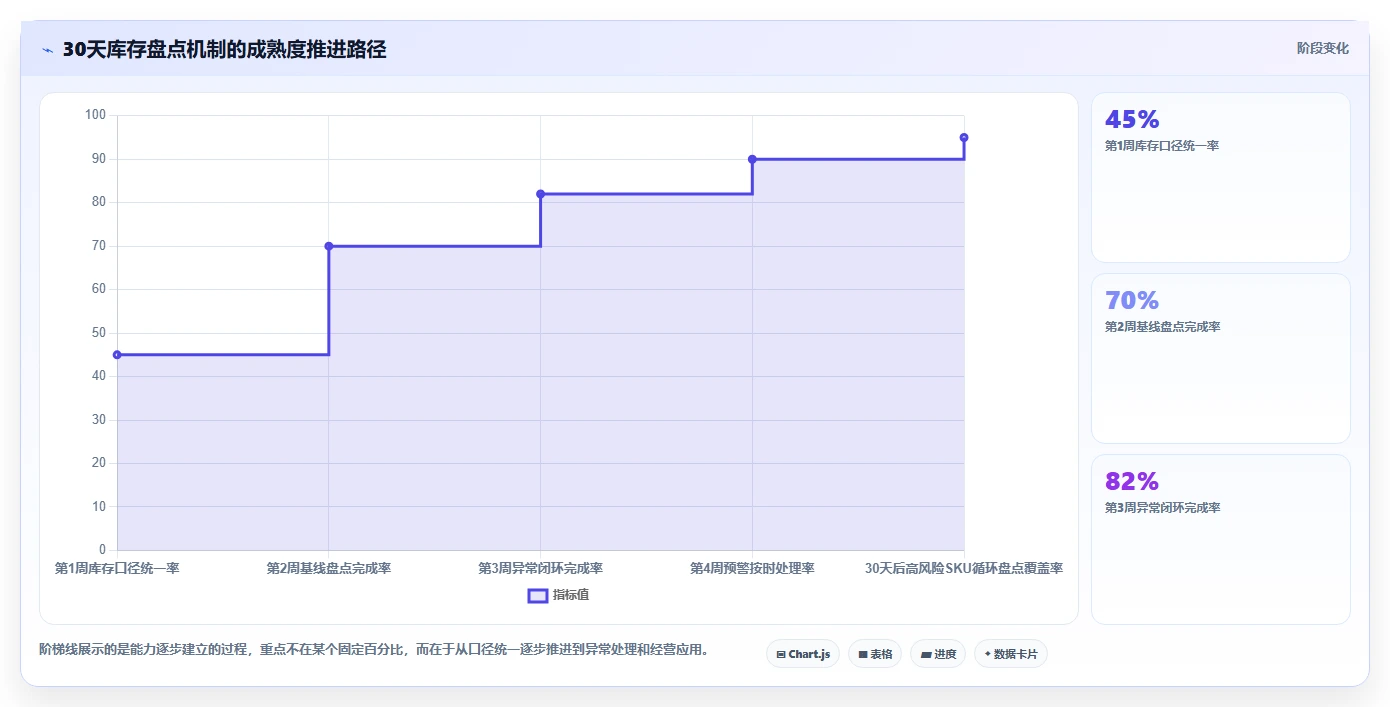Open the 70% 第2周基线盘点完成率 card
Image resolution: width=1390 pixels, height=707 pixels.
1220,358
